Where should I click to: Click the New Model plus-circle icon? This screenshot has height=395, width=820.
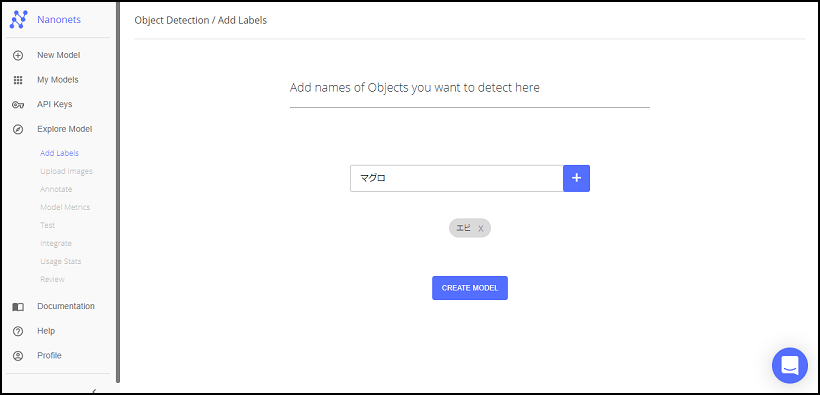[x=18, y=55]
